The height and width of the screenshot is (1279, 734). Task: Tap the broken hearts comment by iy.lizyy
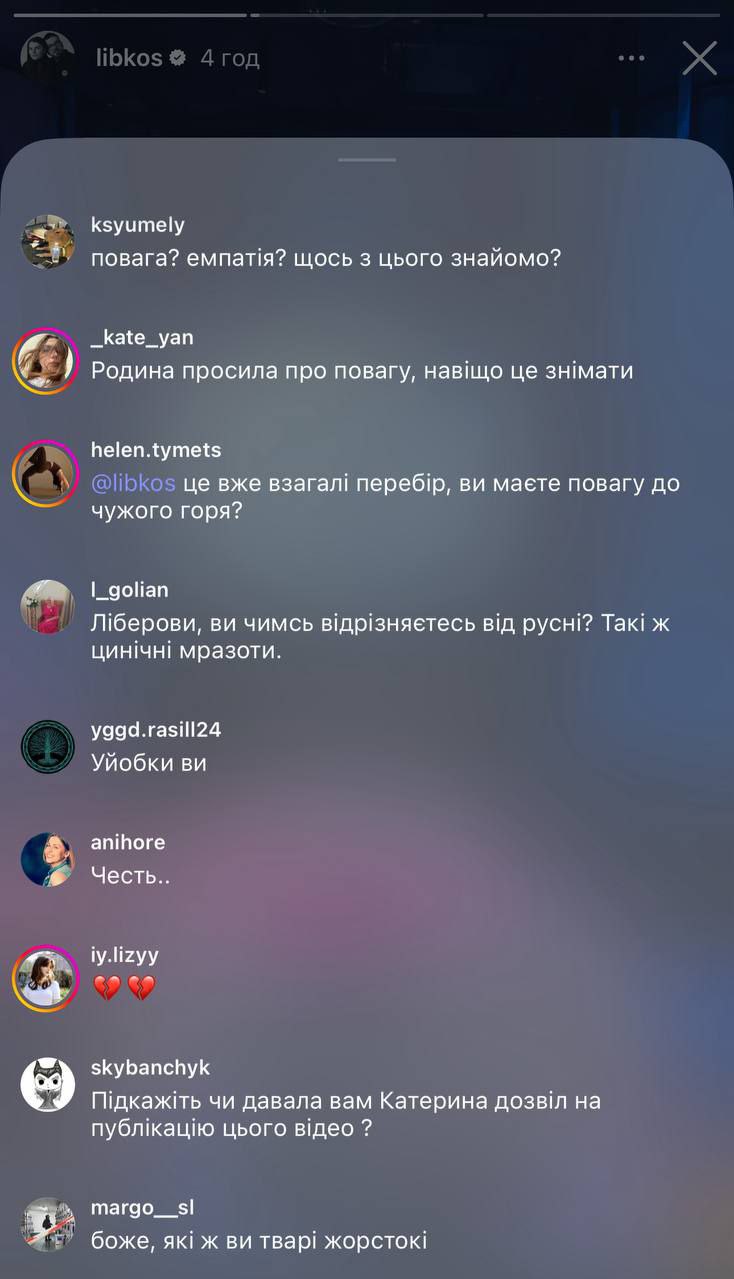pos(124,989)
